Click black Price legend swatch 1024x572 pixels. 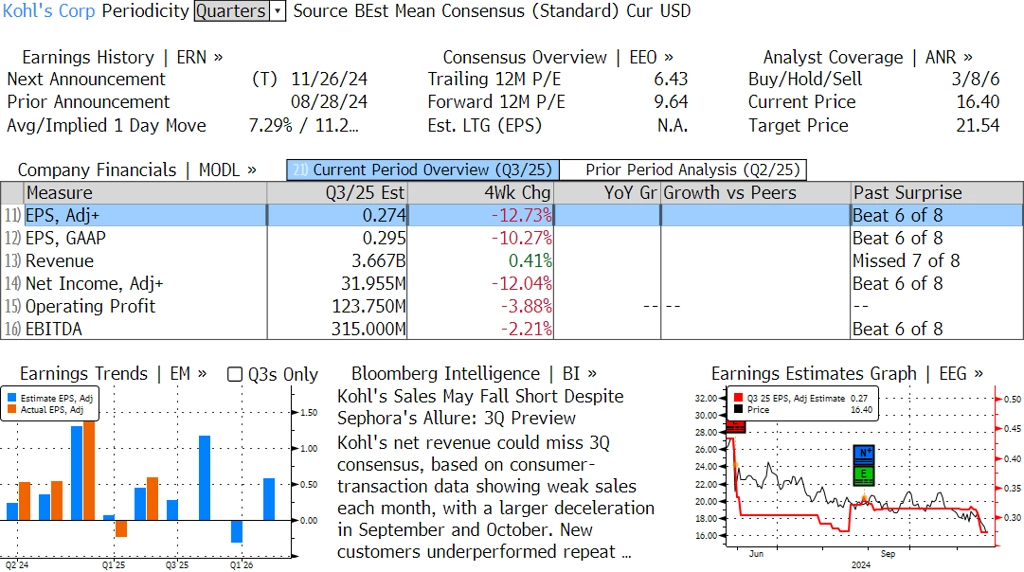click(x=738, y=409)
